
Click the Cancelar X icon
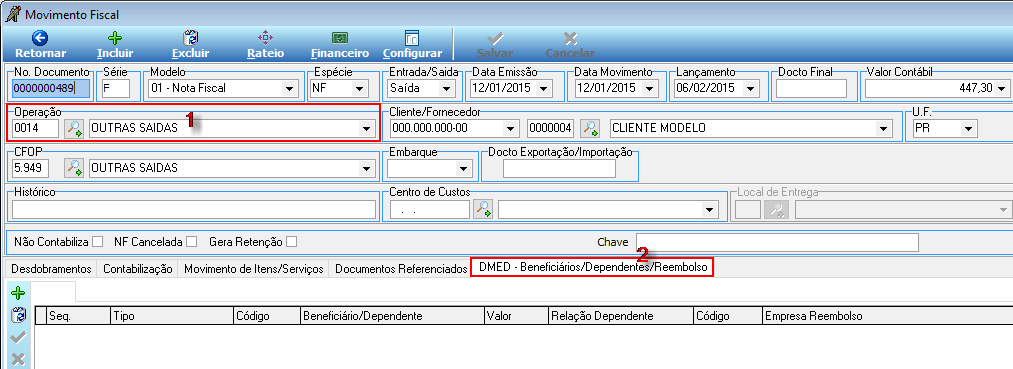(x=570, y=38)
